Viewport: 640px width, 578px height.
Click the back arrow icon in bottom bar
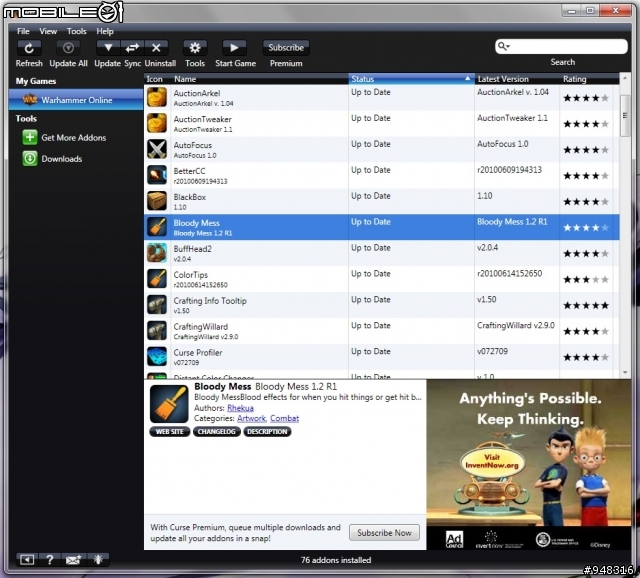pos(27,560)
